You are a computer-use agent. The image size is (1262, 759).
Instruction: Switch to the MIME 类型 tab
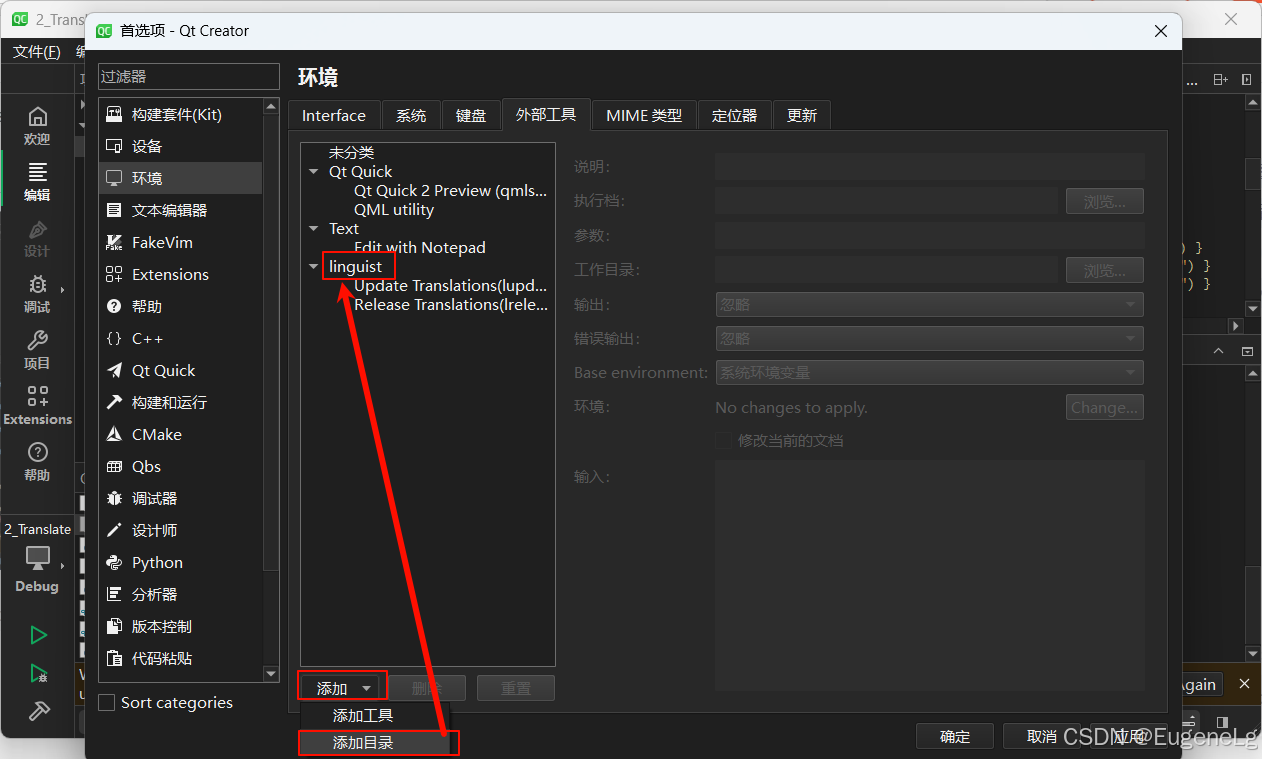pos(644,115)
